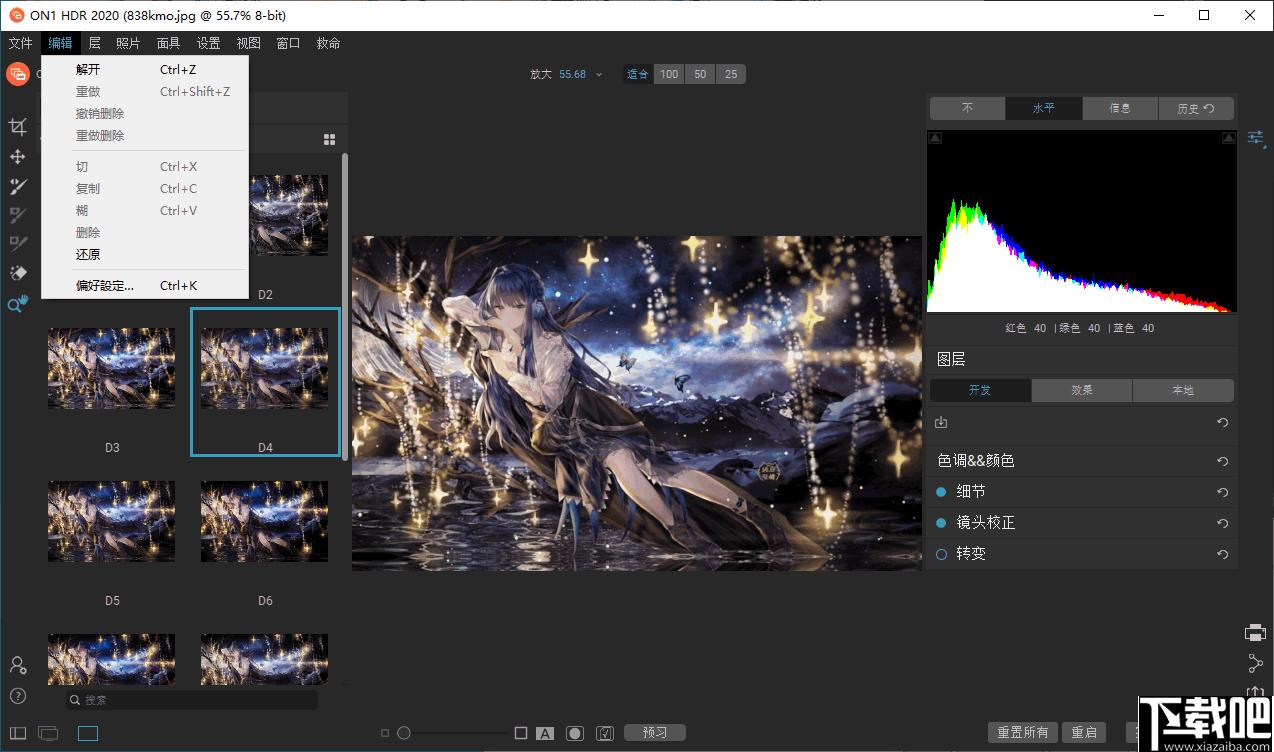The height and width of the screenshot is (752, 1274).
Task: Set zoom to 25
Action: point(731,74)
